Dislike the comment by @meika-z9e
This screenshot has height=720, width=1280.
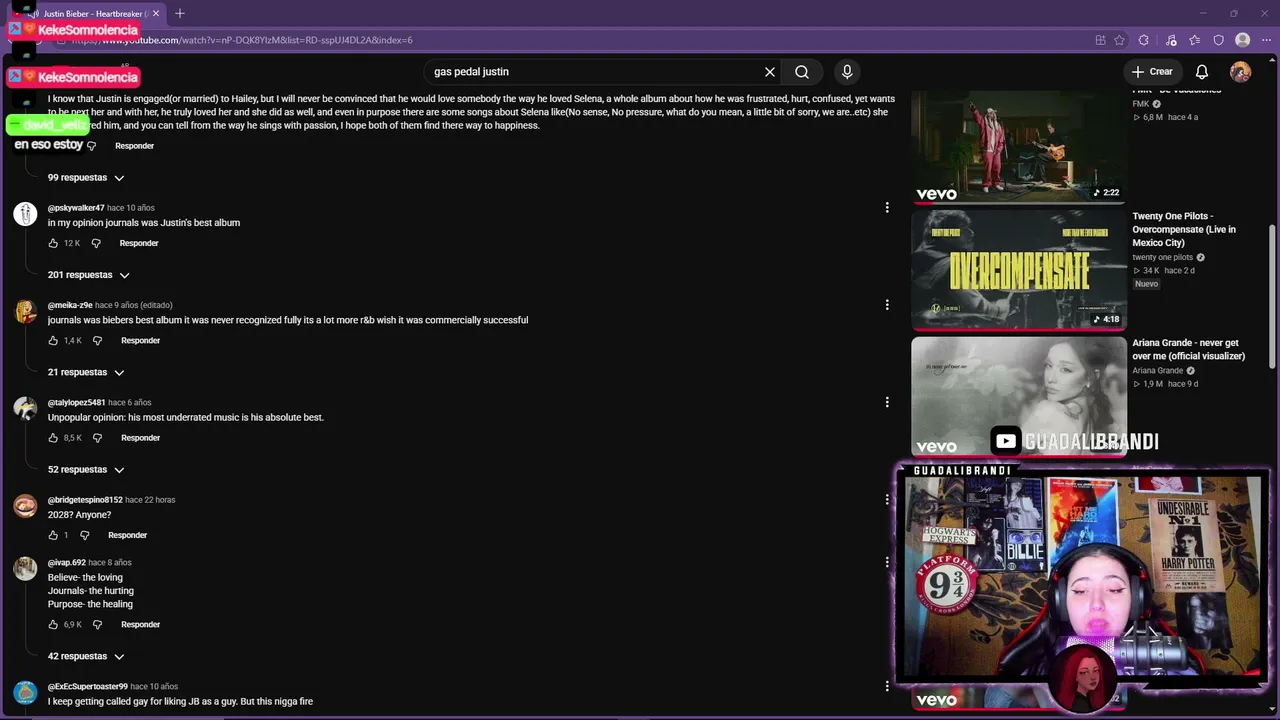pyautogui.click(x=97, y=341)
